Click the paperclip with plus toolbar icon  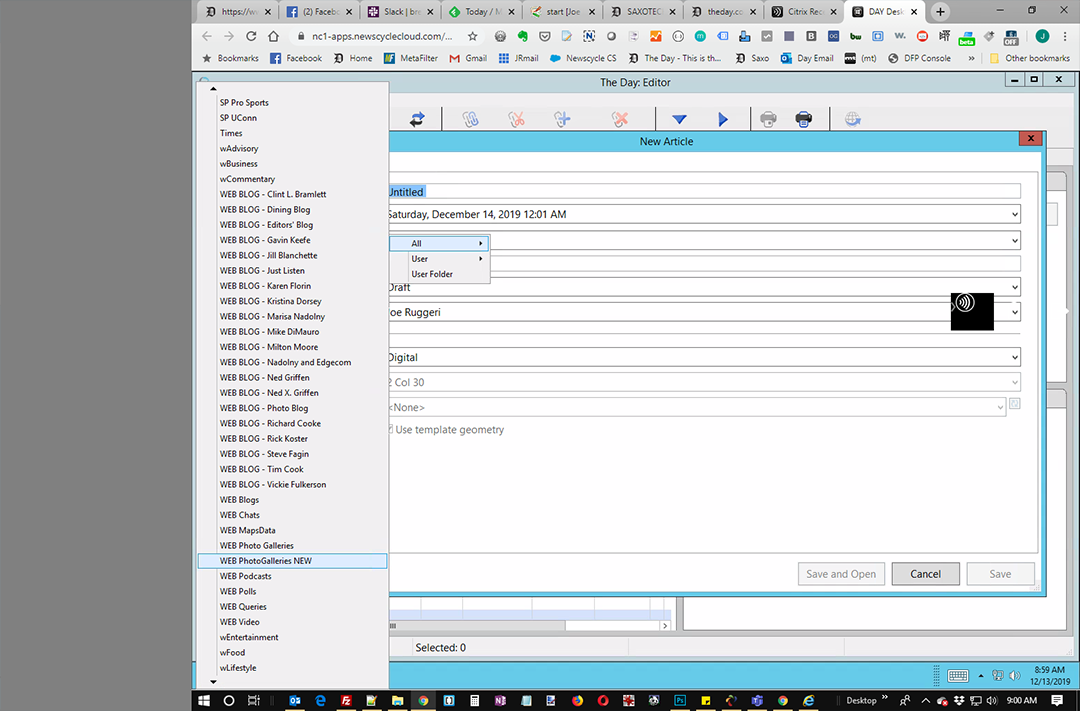click(563, 119)
